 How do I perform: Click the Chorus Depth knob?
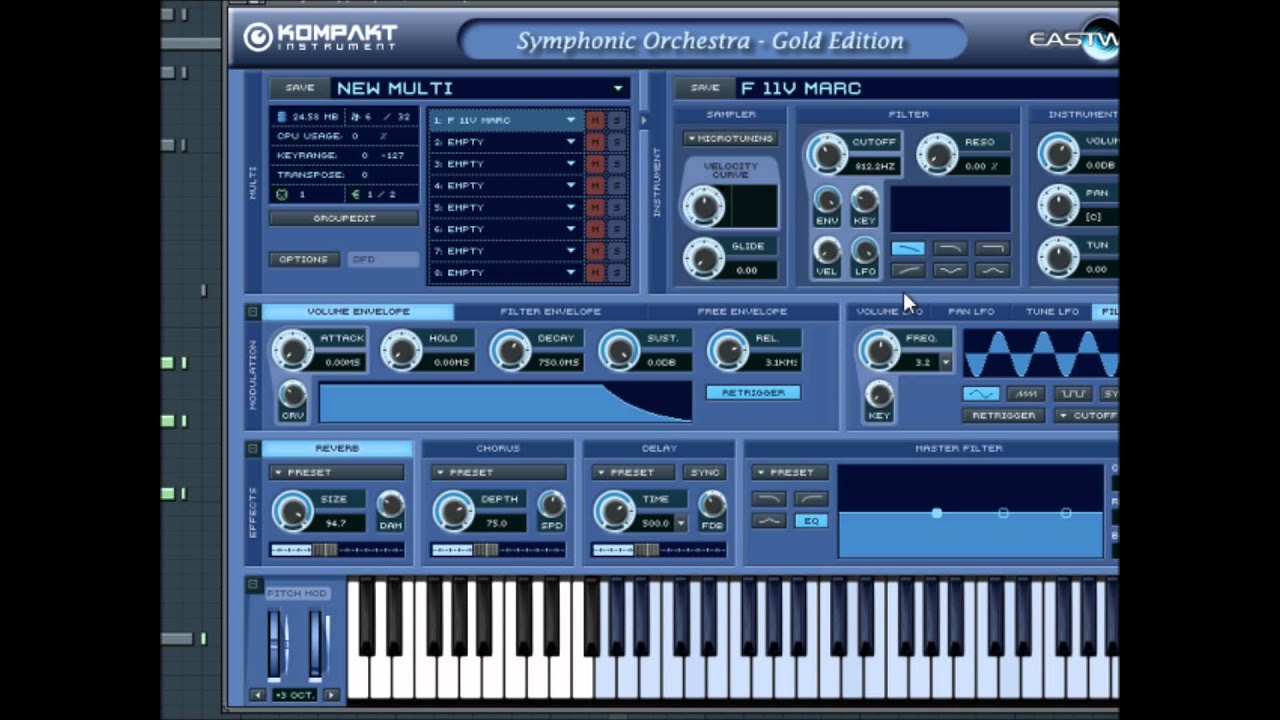click(454, 511)
